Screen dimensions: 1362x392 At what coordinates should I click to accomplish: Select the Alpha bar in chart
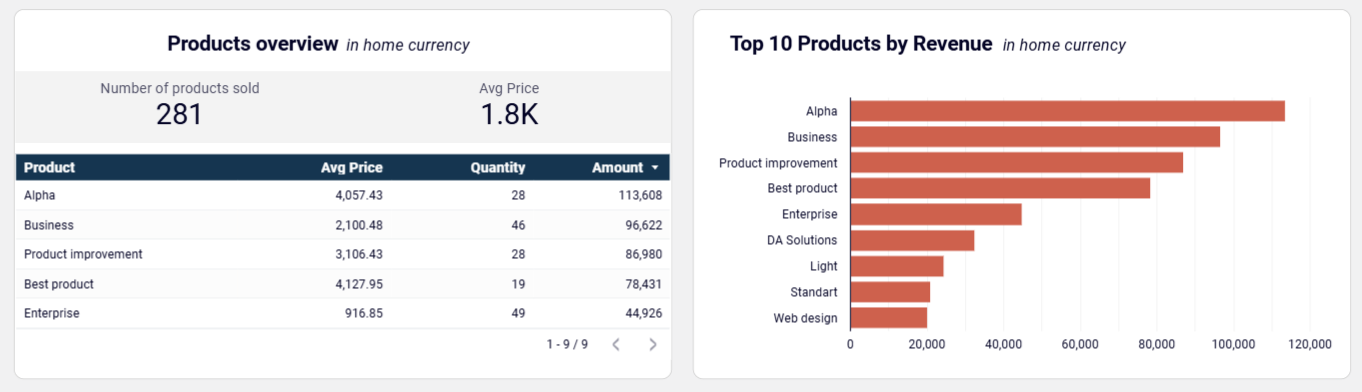(1067, 111)
